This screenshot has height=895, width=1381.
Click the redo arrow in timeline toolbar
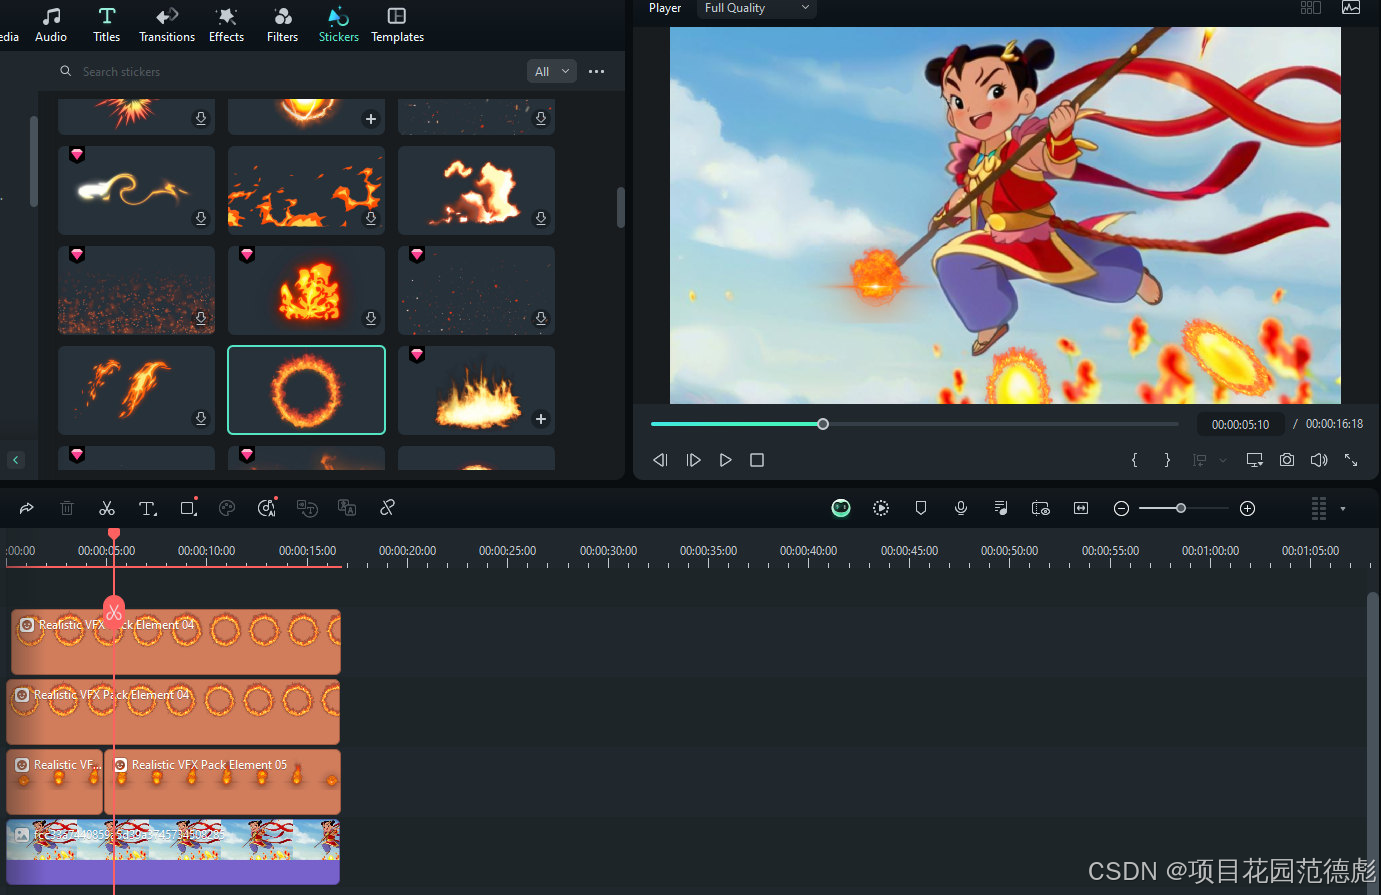tap(27, 508)
